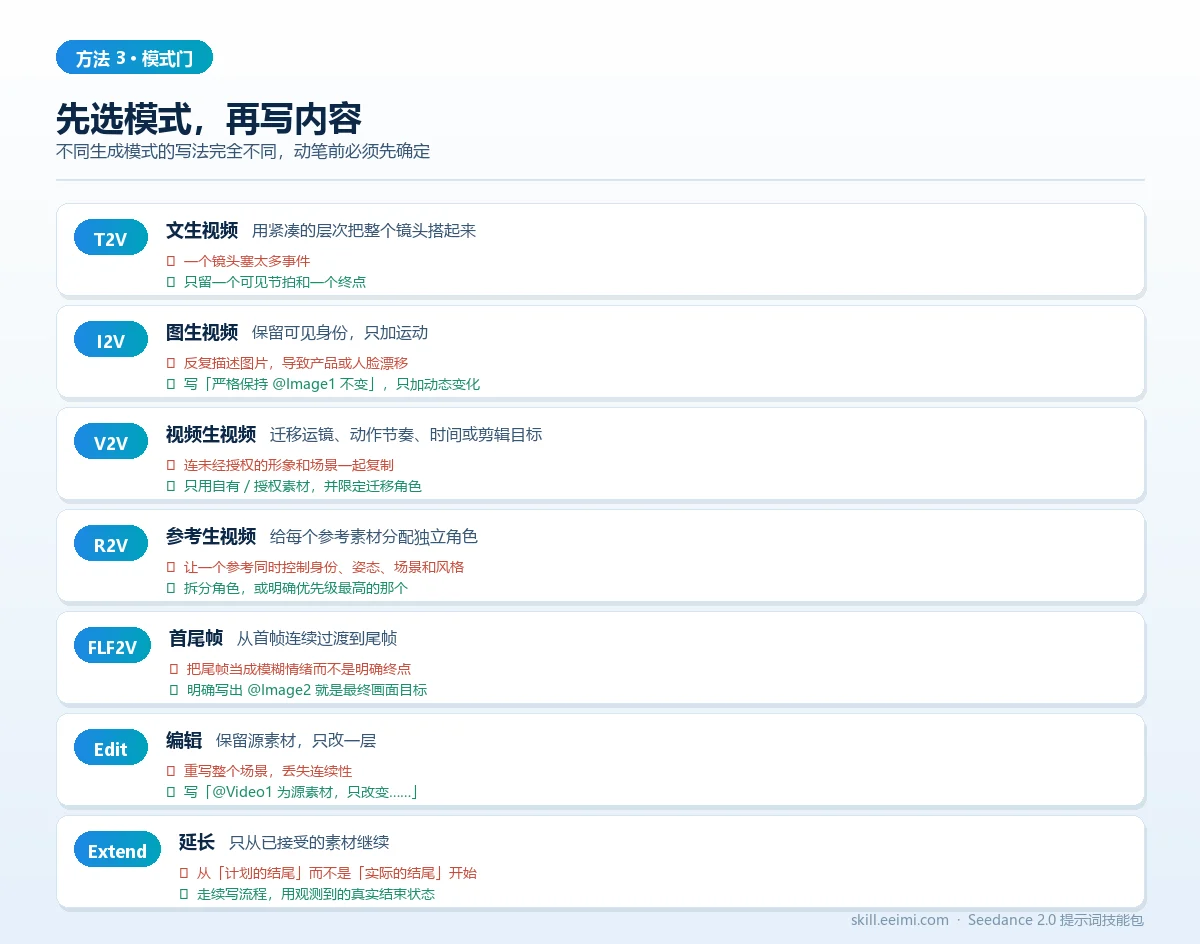Image resolution: width=1200 pixels, height=944 pixels.
Task: Click red line 反复描述图片，导致产品或人脸漂移
Action: (x=296, y=363)
